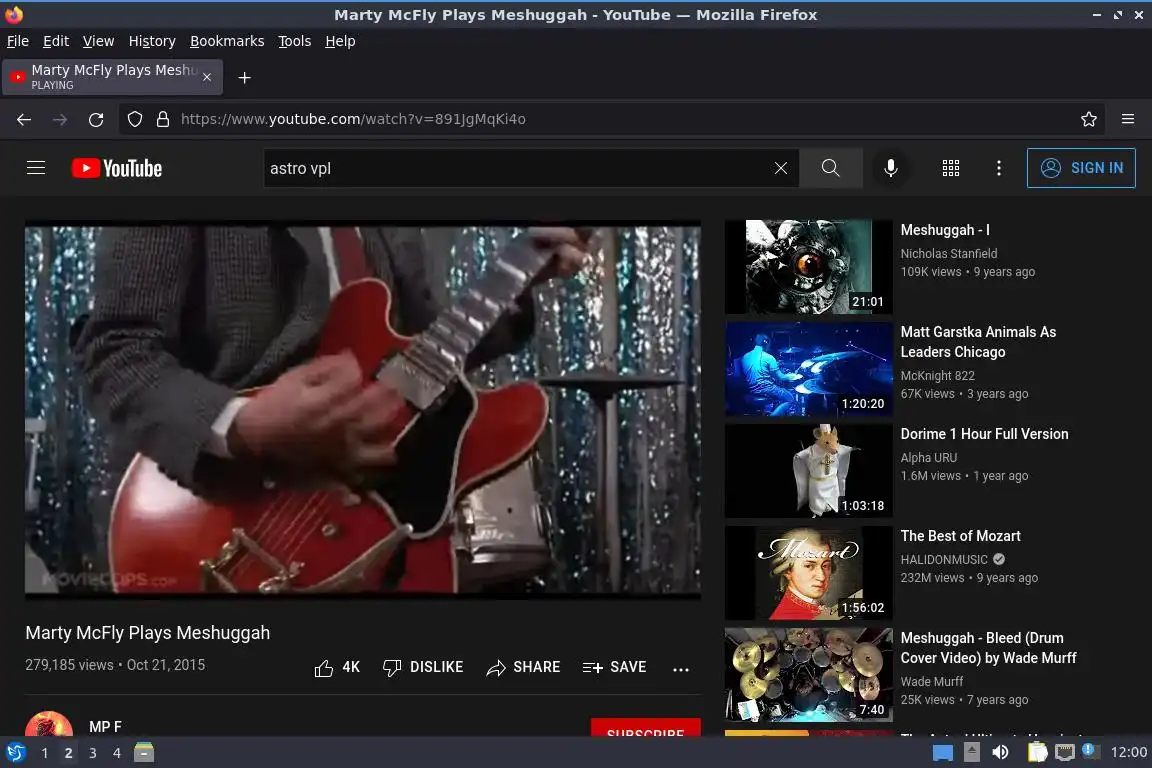The width and height of the screenshot is (1152, 768).
Task: Save video to a playlist
Action: (614, 667)
